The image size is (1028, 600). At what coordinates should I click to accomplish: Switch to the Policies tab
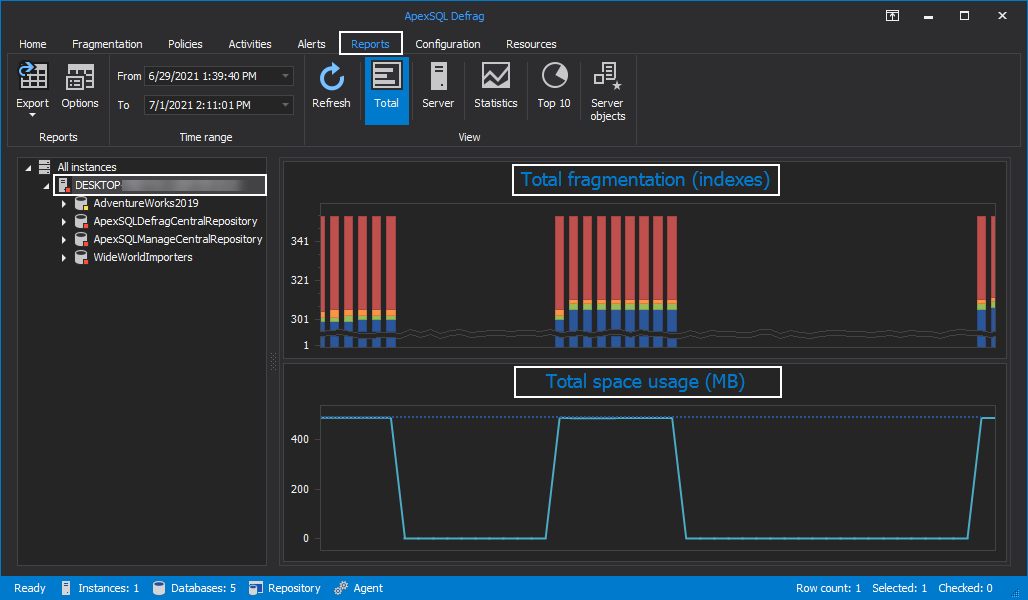click(185, 44)
